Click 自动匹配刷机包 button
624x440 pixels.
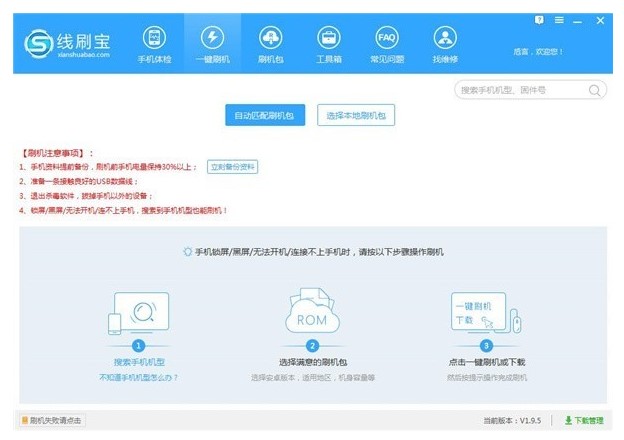[265, 115]
